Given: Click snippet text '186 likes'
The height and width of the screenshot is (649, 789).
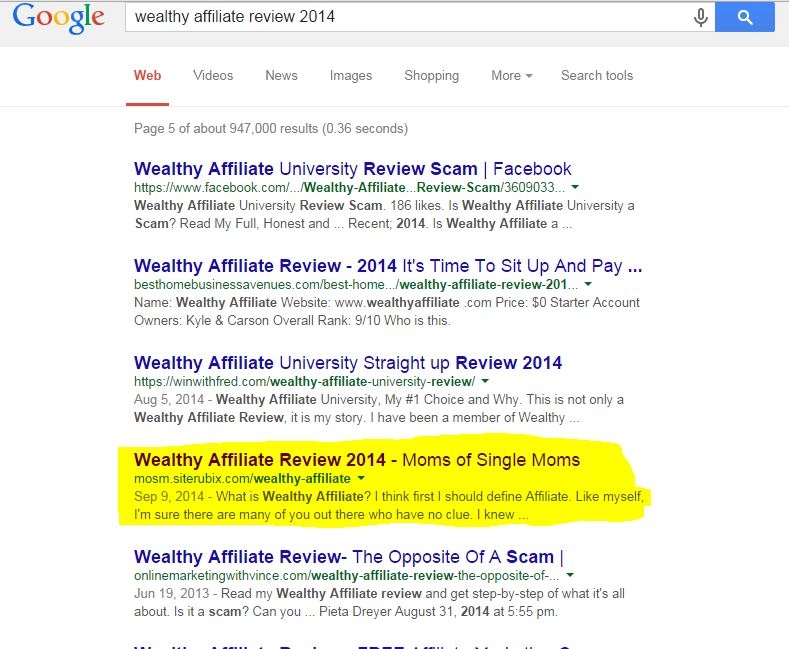Looking at the screenshot, I should 416,206.
